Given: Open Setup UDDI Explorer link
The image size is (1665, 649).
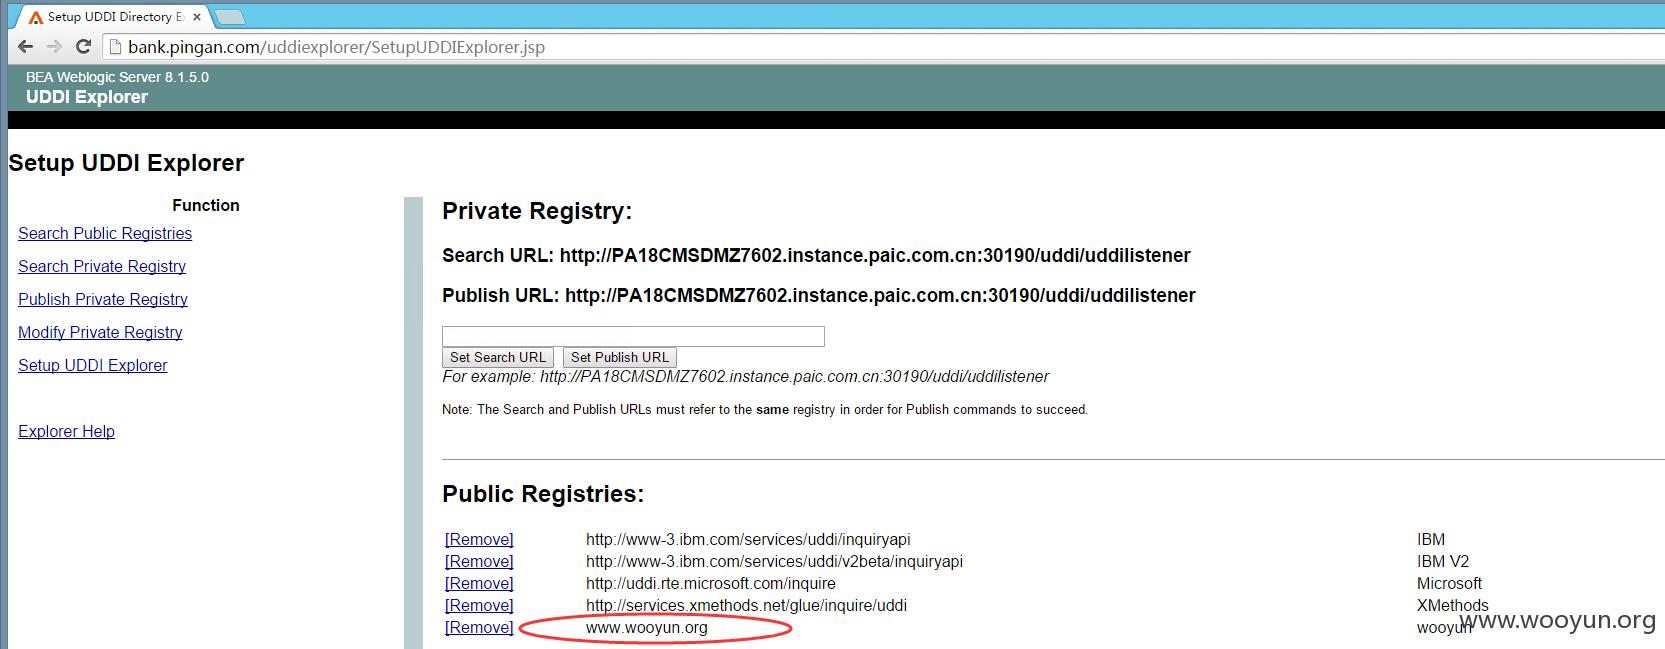Looking at the screenshot, I should [x=93, y=365].
